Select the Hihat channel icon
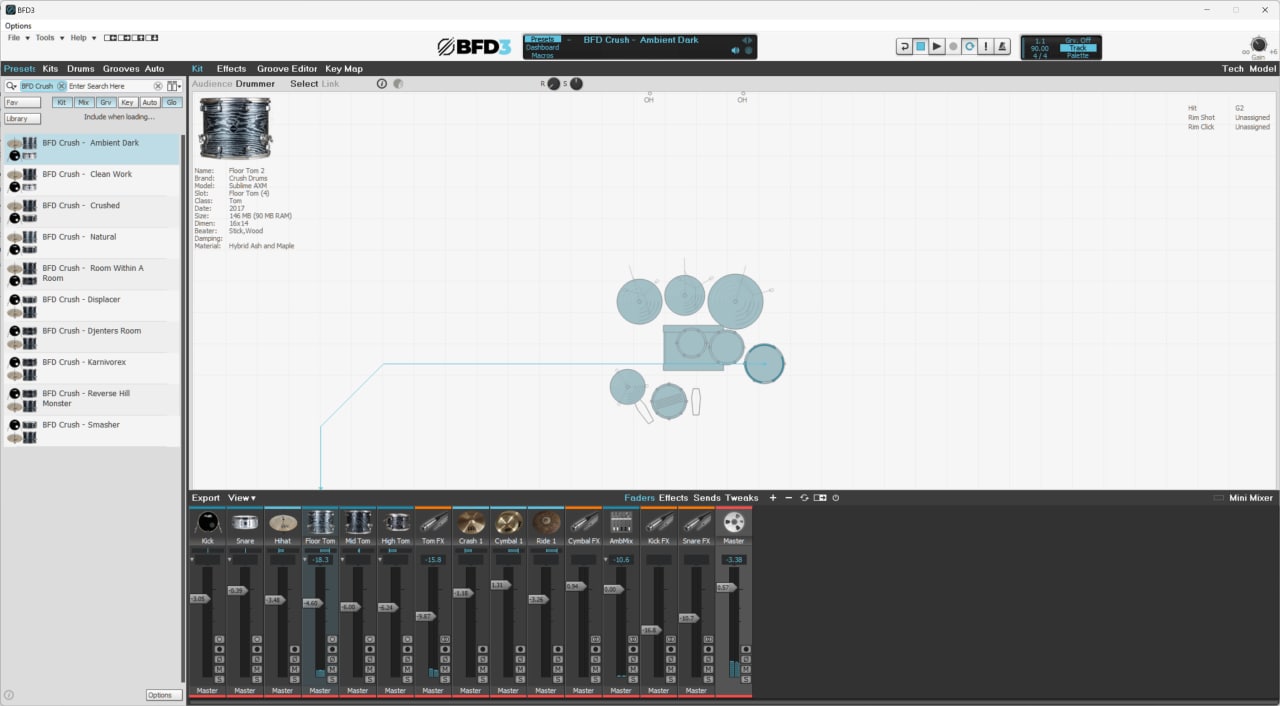1280x706 pixels. [283, 522]
